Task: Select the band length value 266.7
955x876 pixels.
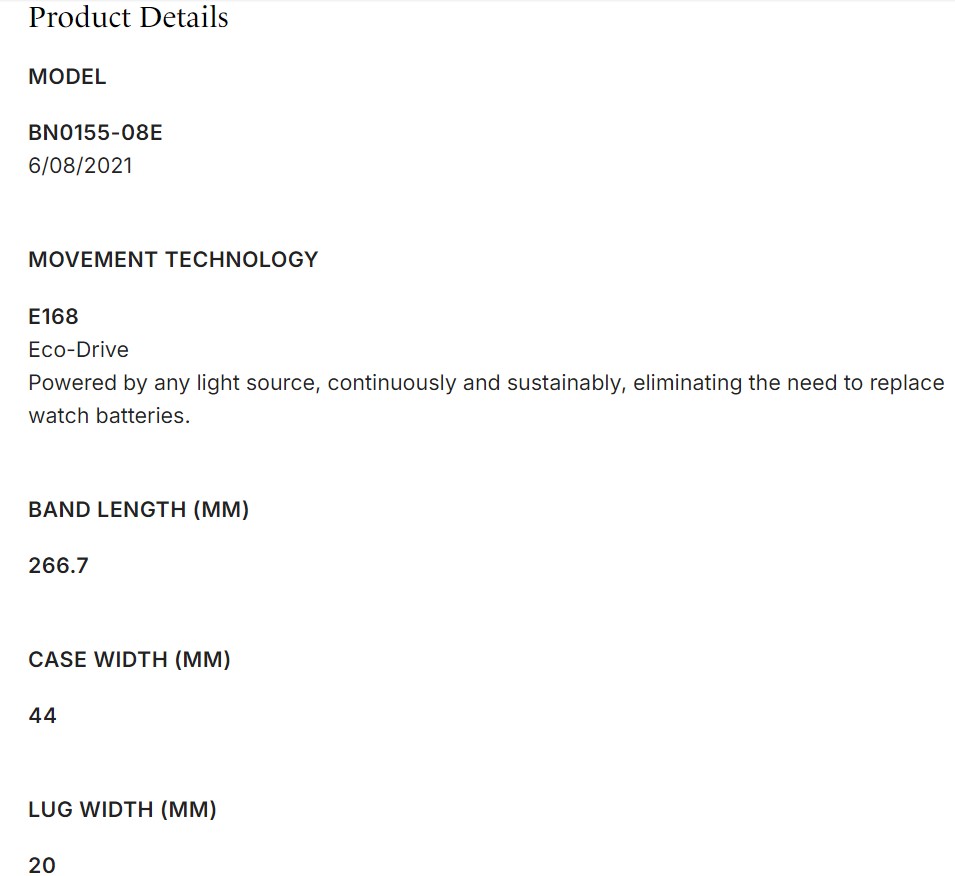Action: tap(58, 566)
